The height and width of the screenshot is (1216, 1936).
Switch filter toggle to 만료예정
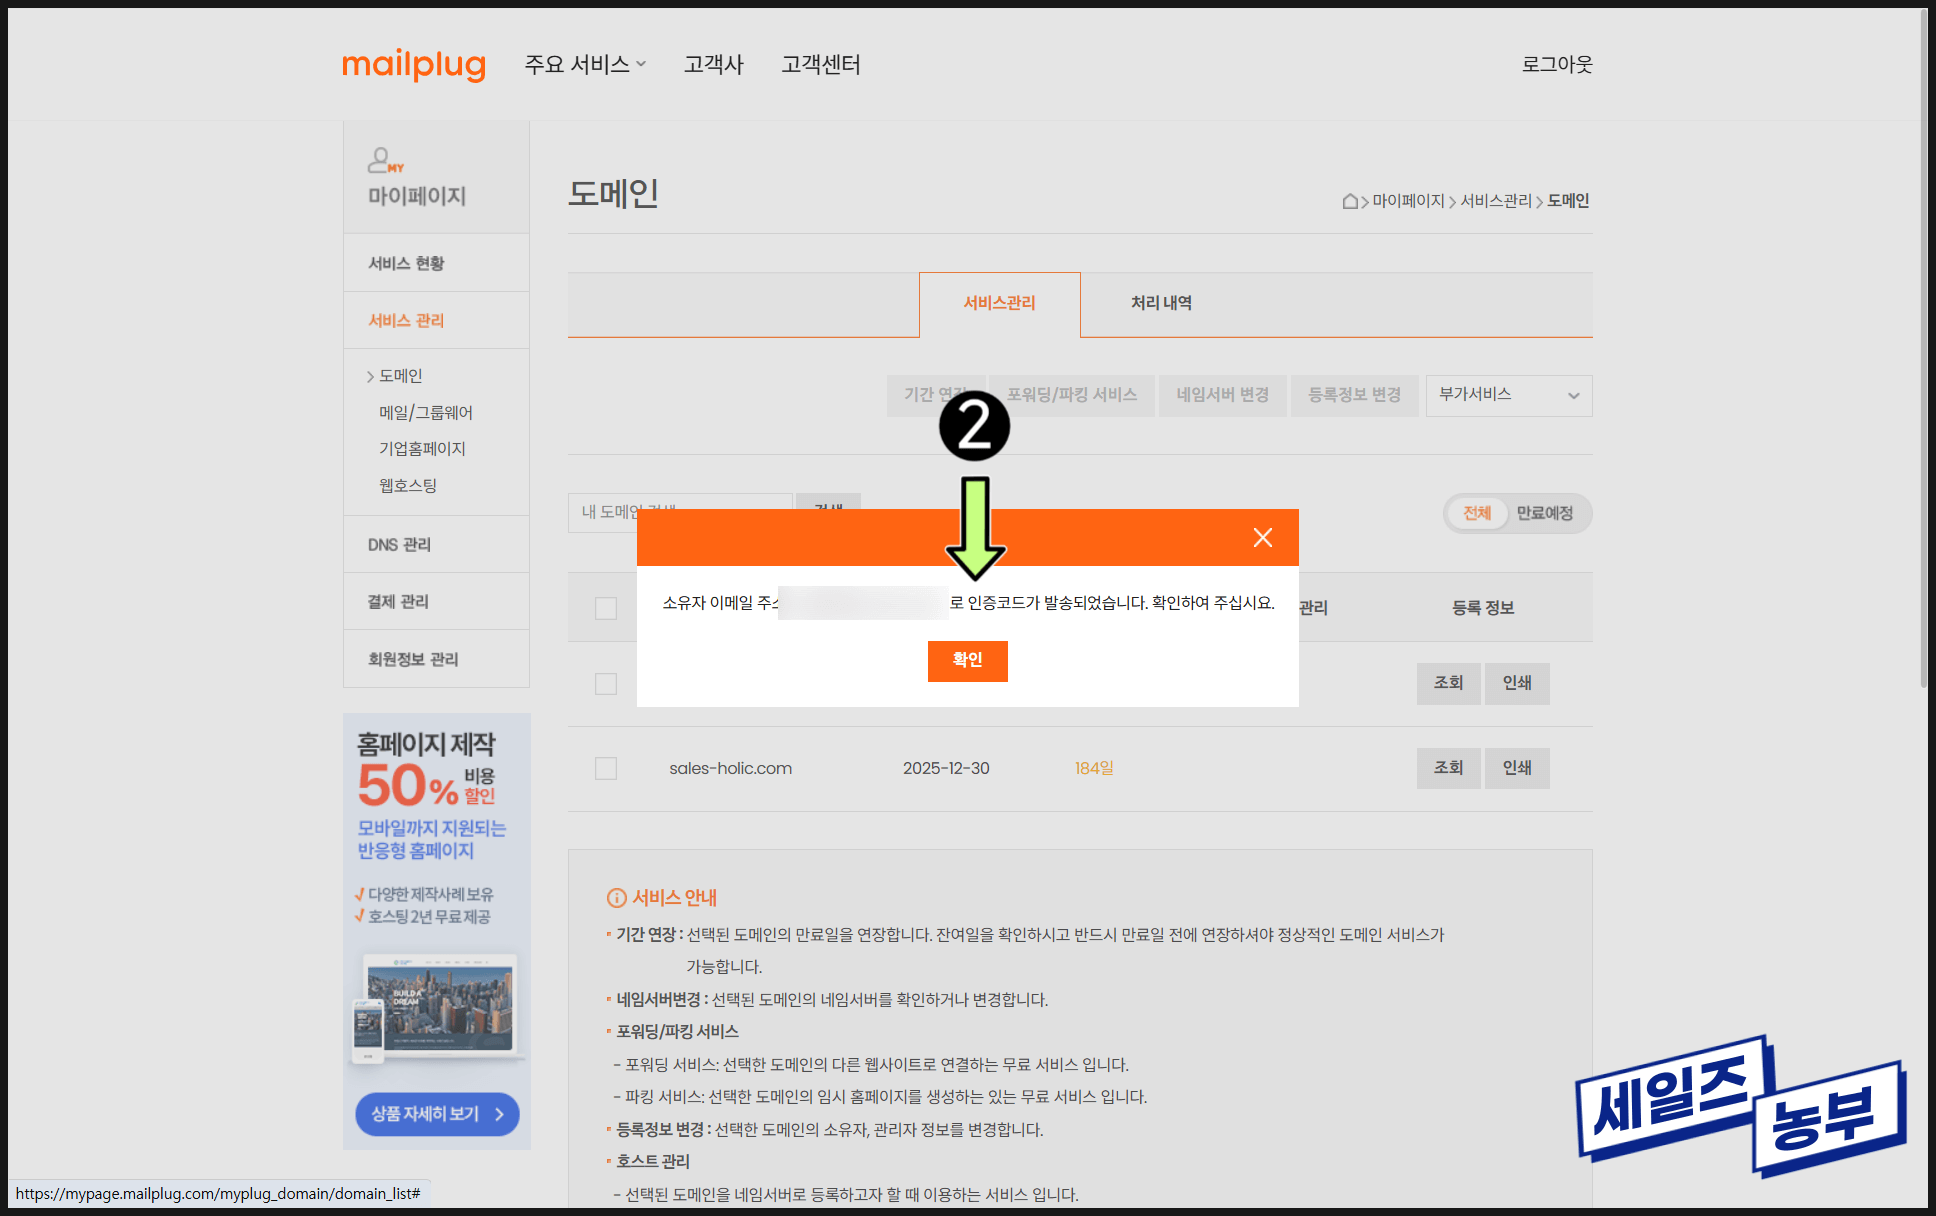(1544, 513)
